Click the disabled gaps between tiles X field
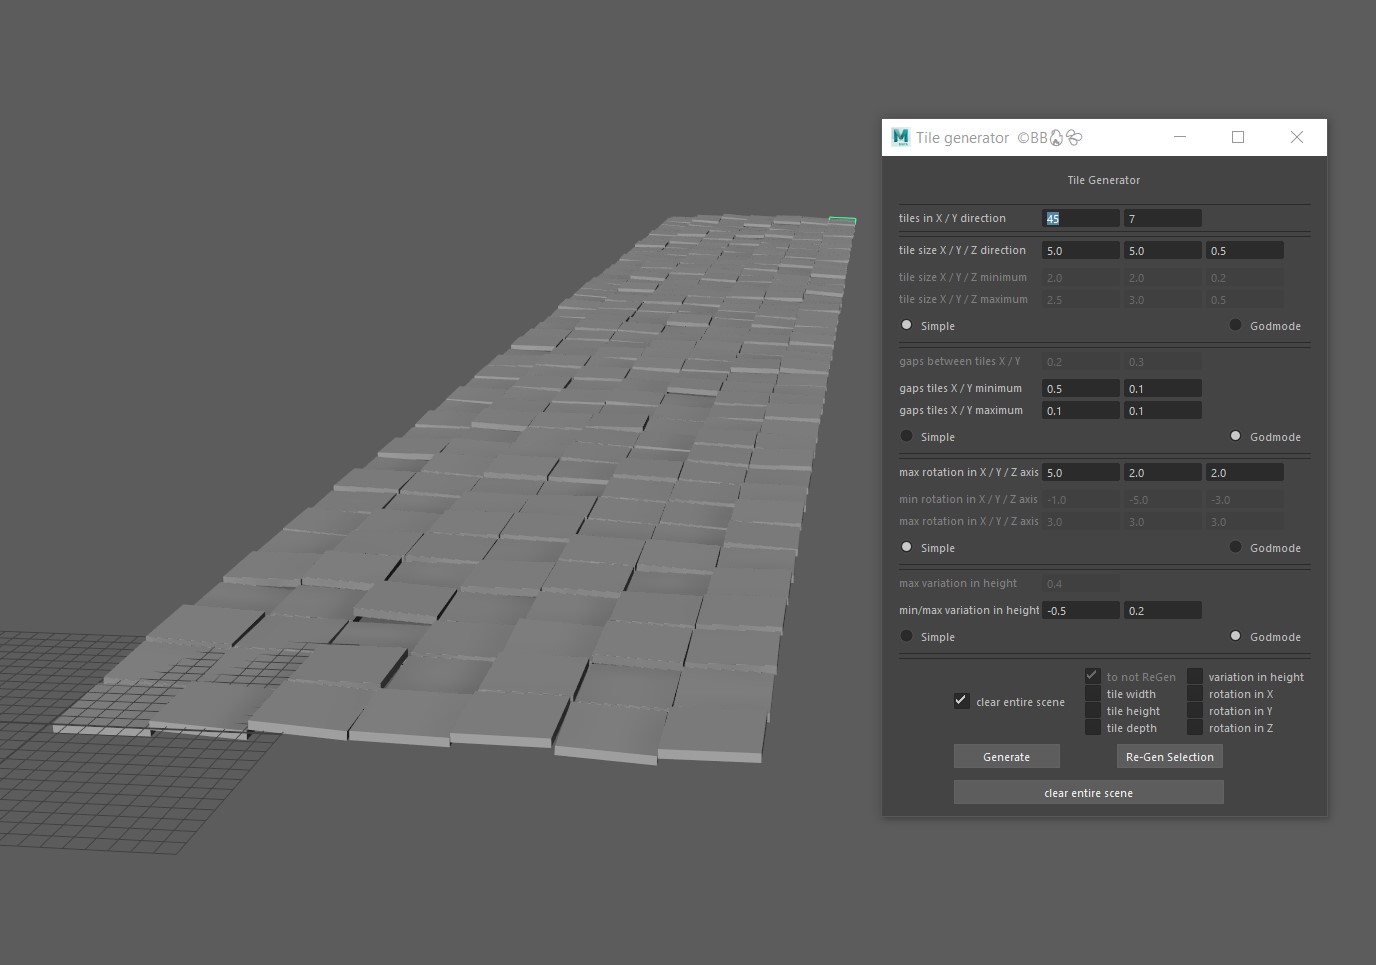1376x965 pixels. coord(1081,361)
